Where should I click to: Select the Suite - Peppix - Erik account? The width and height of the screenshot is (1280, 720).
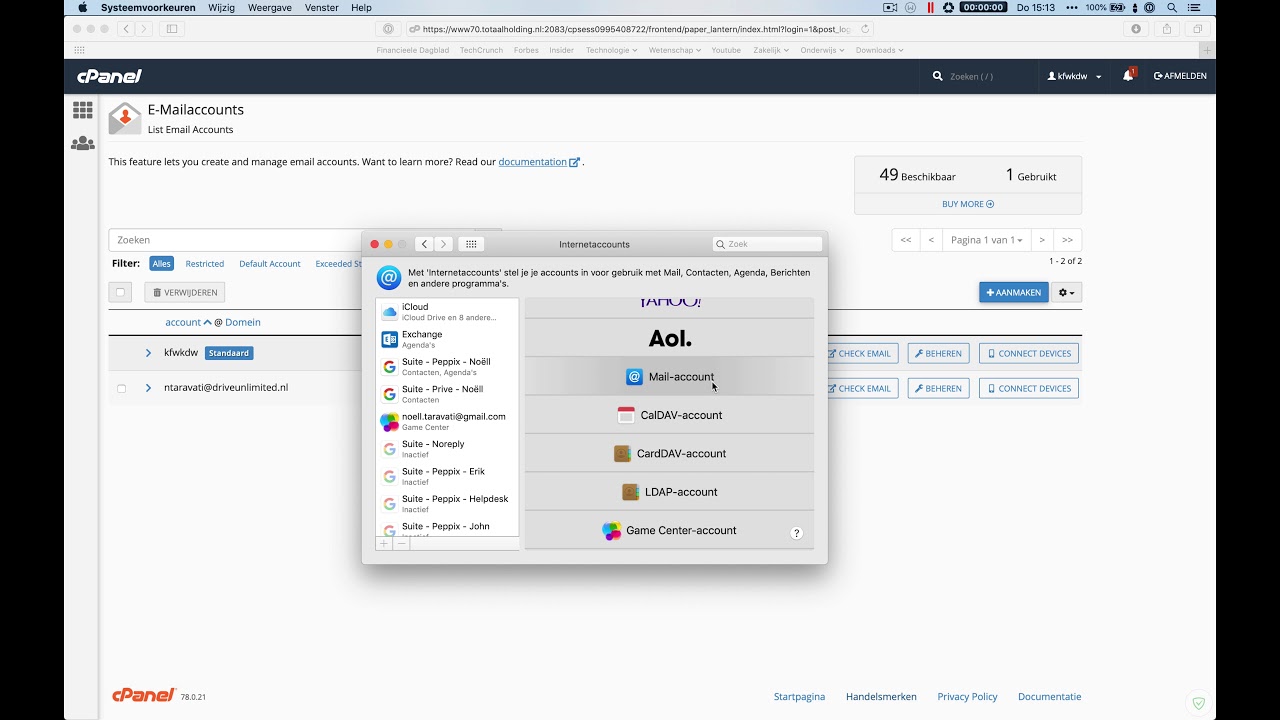(447, 476)
